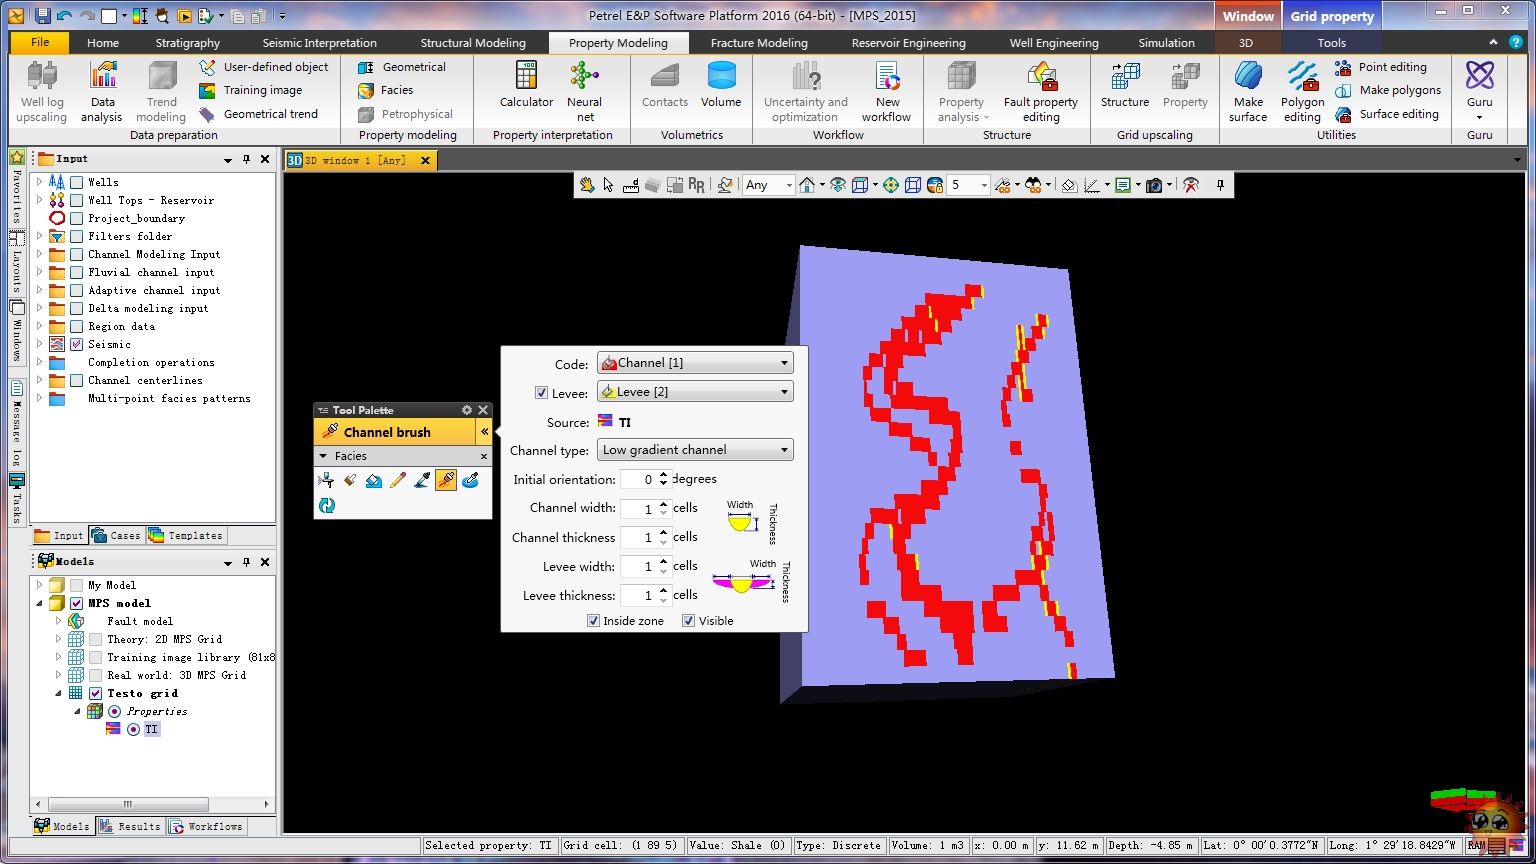Click Training image in the ribbon
The height and width of the screenshot is (864, 1536).
pos(251,90)
